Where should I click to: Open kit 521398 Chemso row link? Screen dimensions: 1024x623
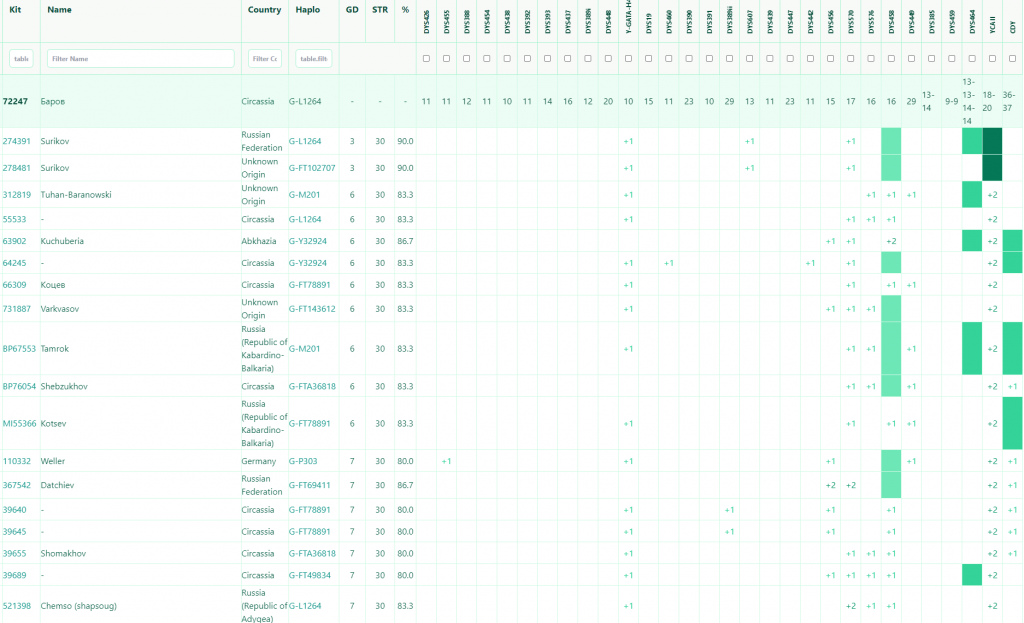17,605
